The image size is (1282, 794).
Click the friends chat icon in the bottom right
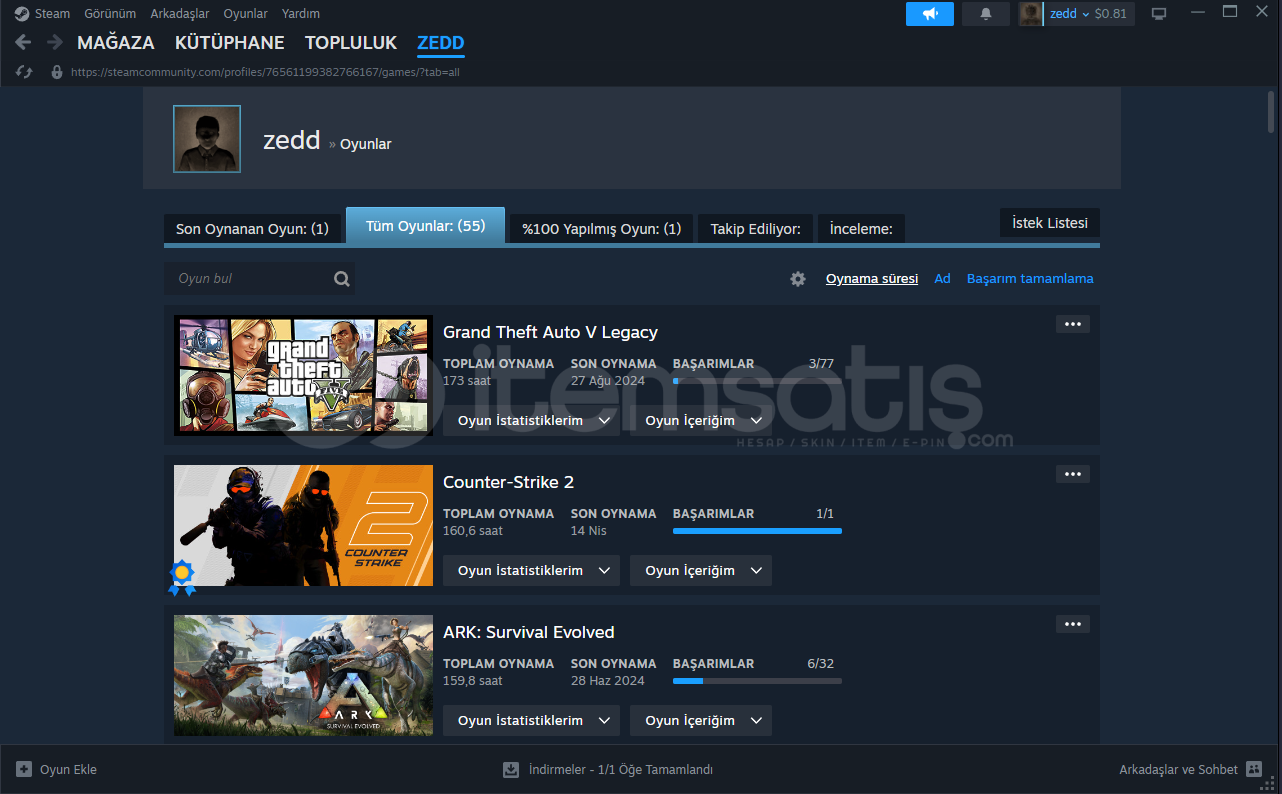tap(1255, 770)
